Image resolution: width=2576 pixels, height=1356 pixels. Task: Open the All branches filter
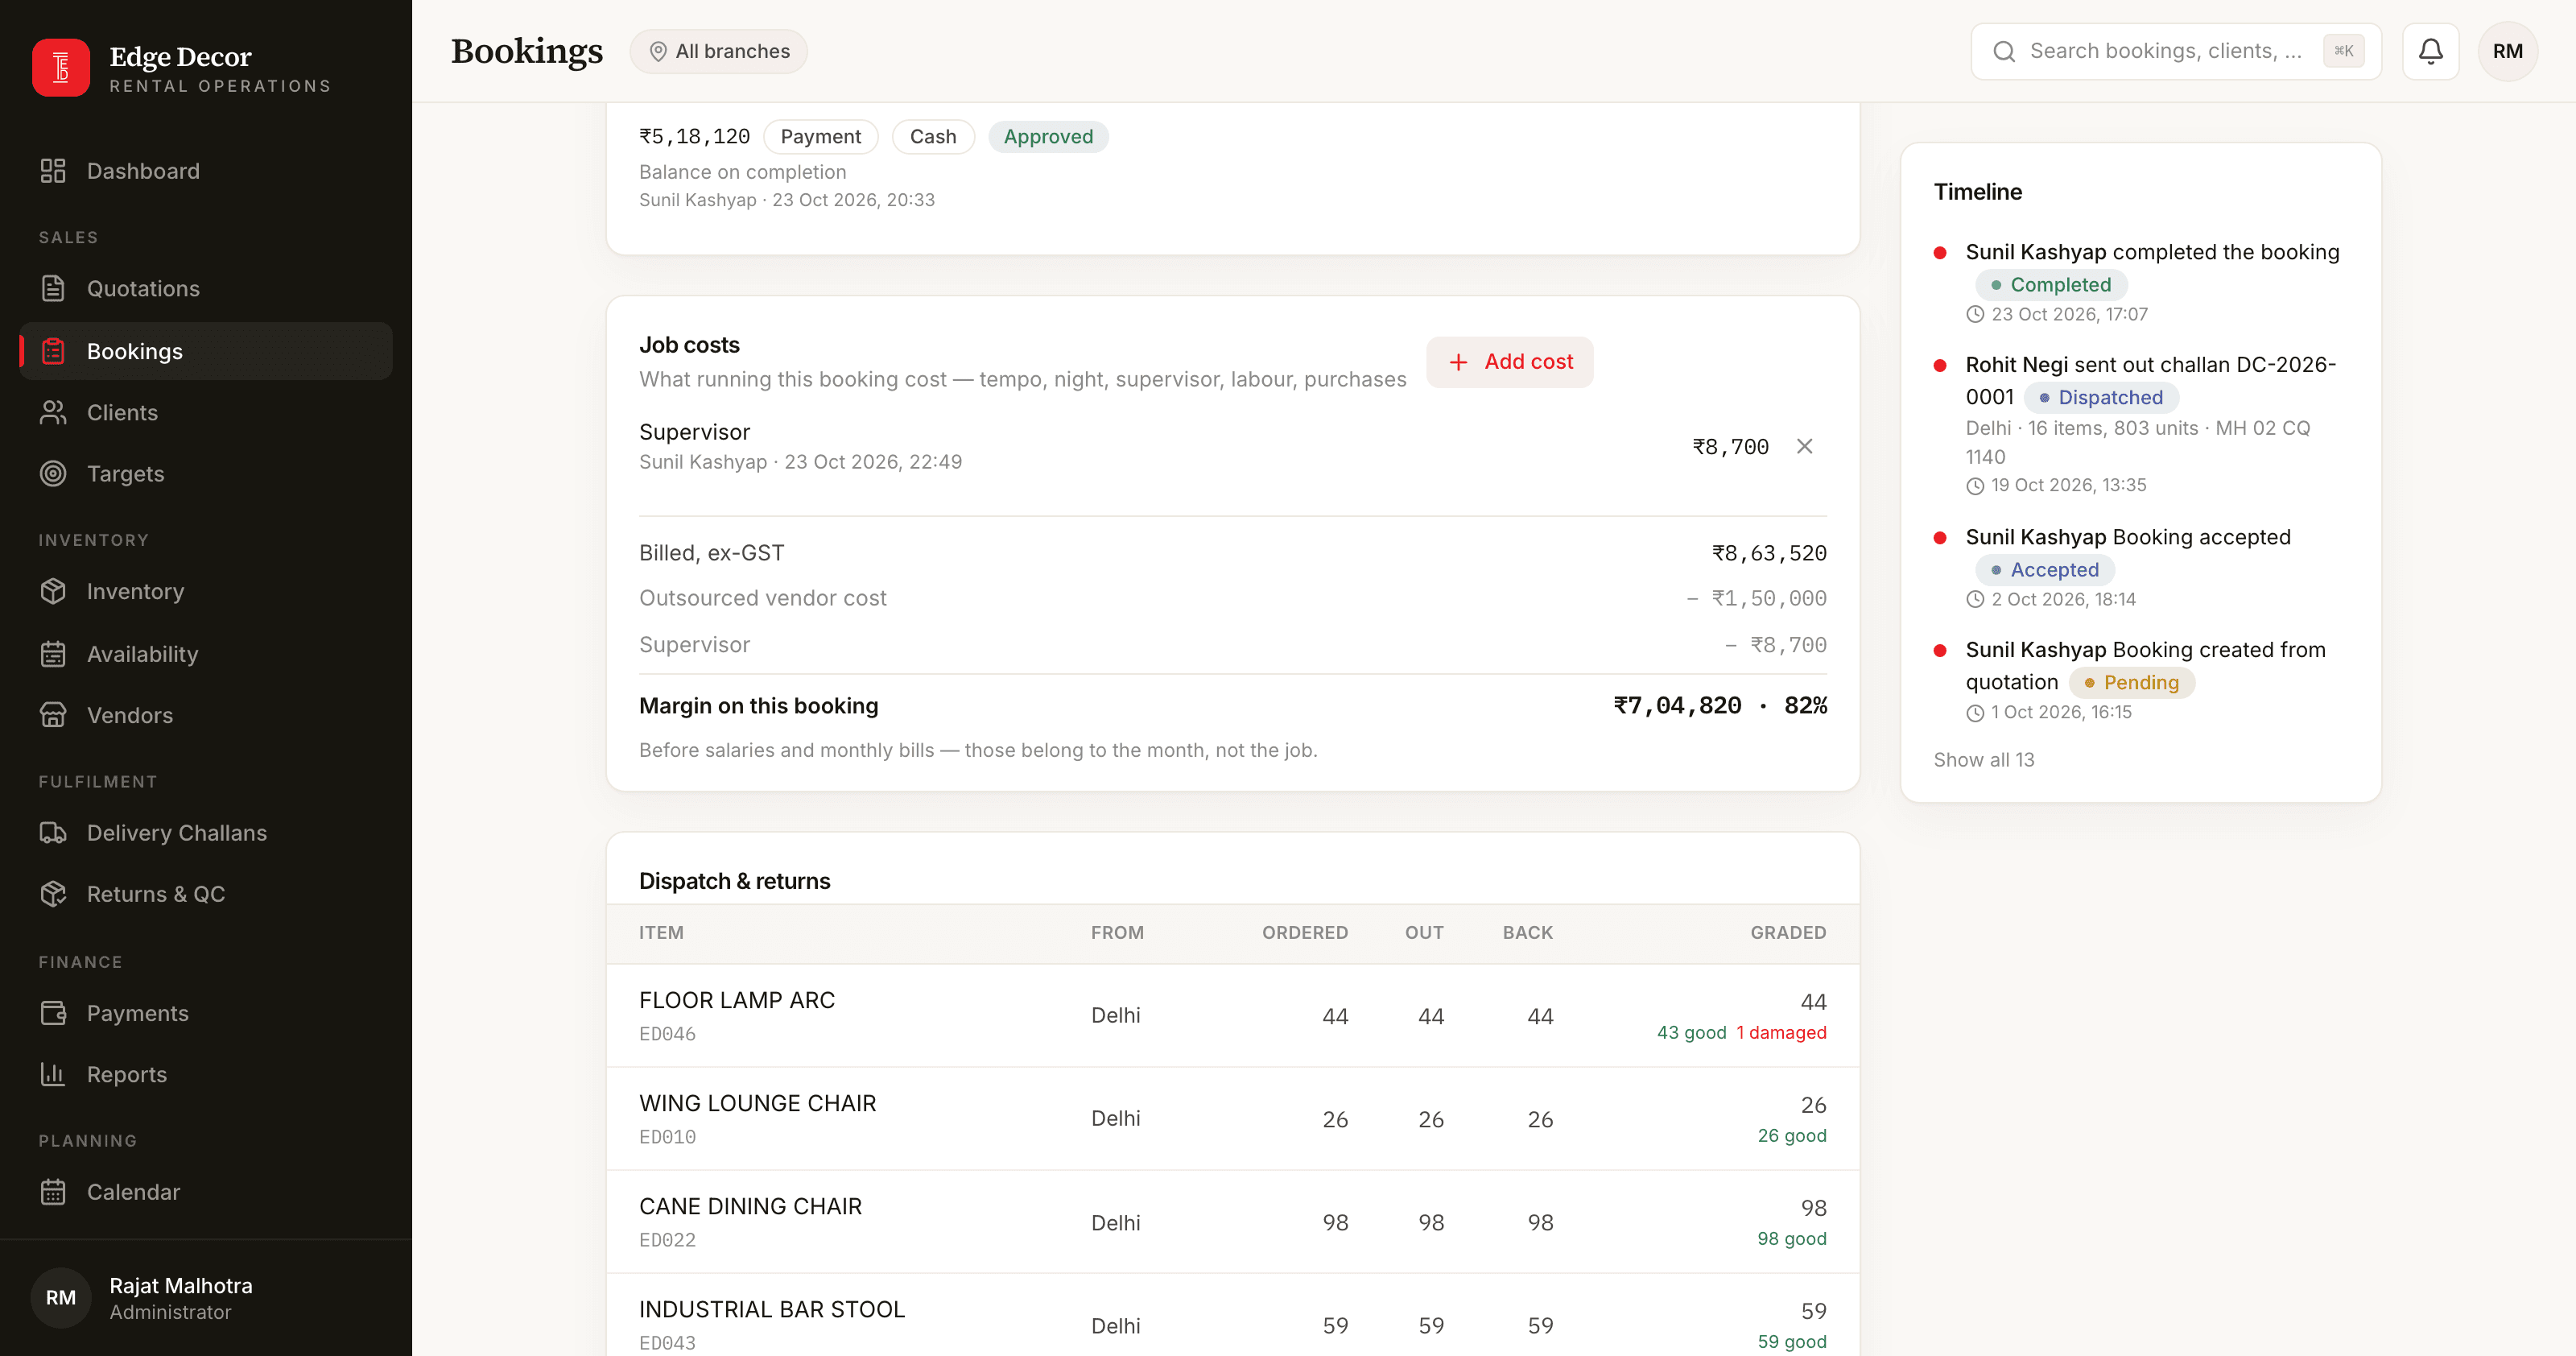pos(719,51)
